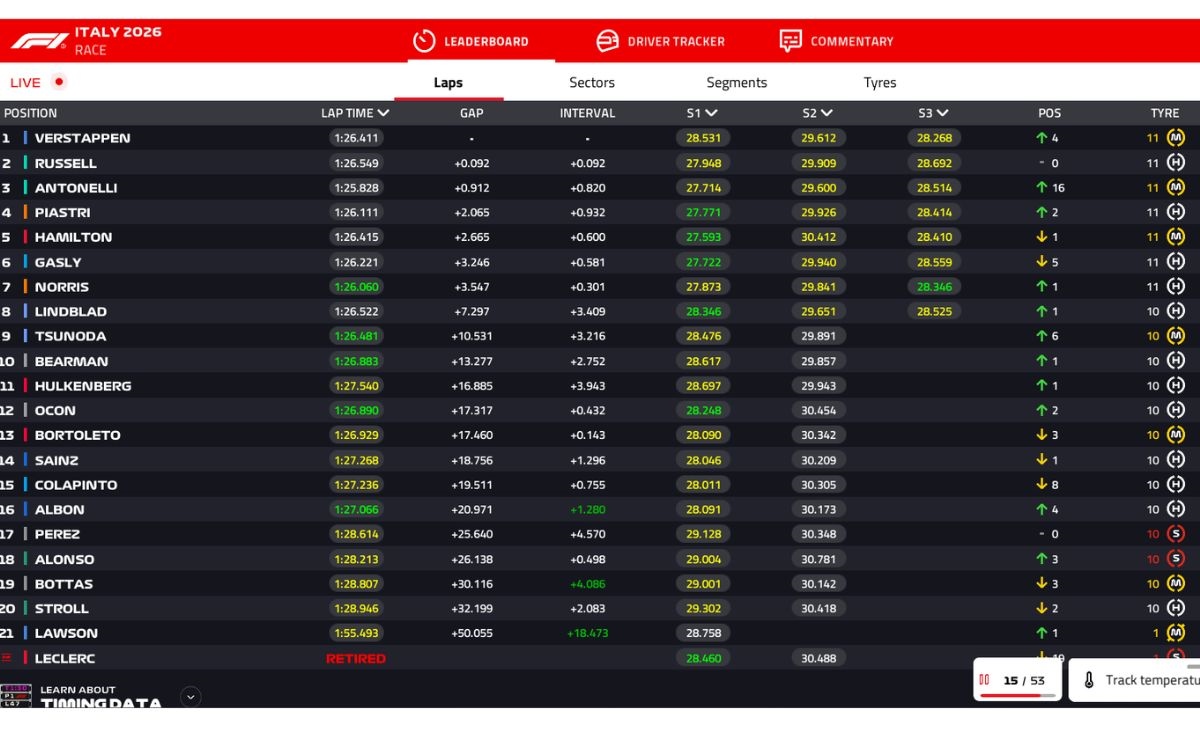
Task: Click Antonelli's green up arrow showing 16
Action: (x=1041, y=187)
